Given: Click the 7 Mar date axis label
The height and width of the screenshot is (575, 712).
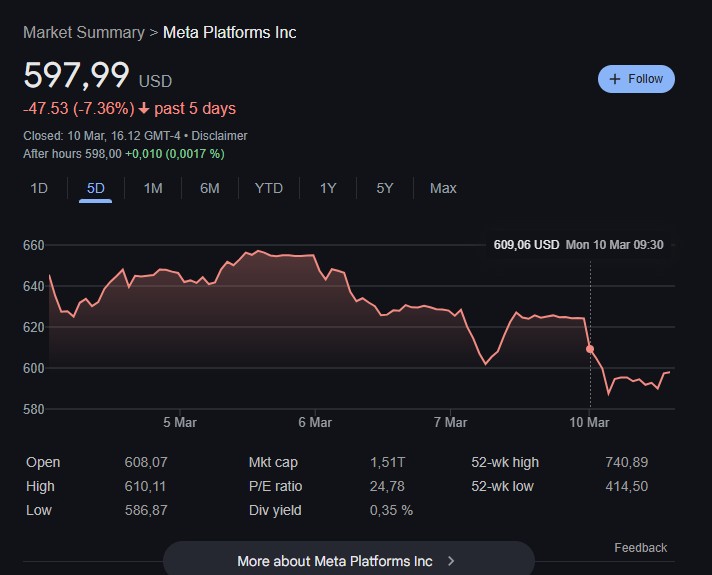Looking at the screenshot, I should click(450, 422).
